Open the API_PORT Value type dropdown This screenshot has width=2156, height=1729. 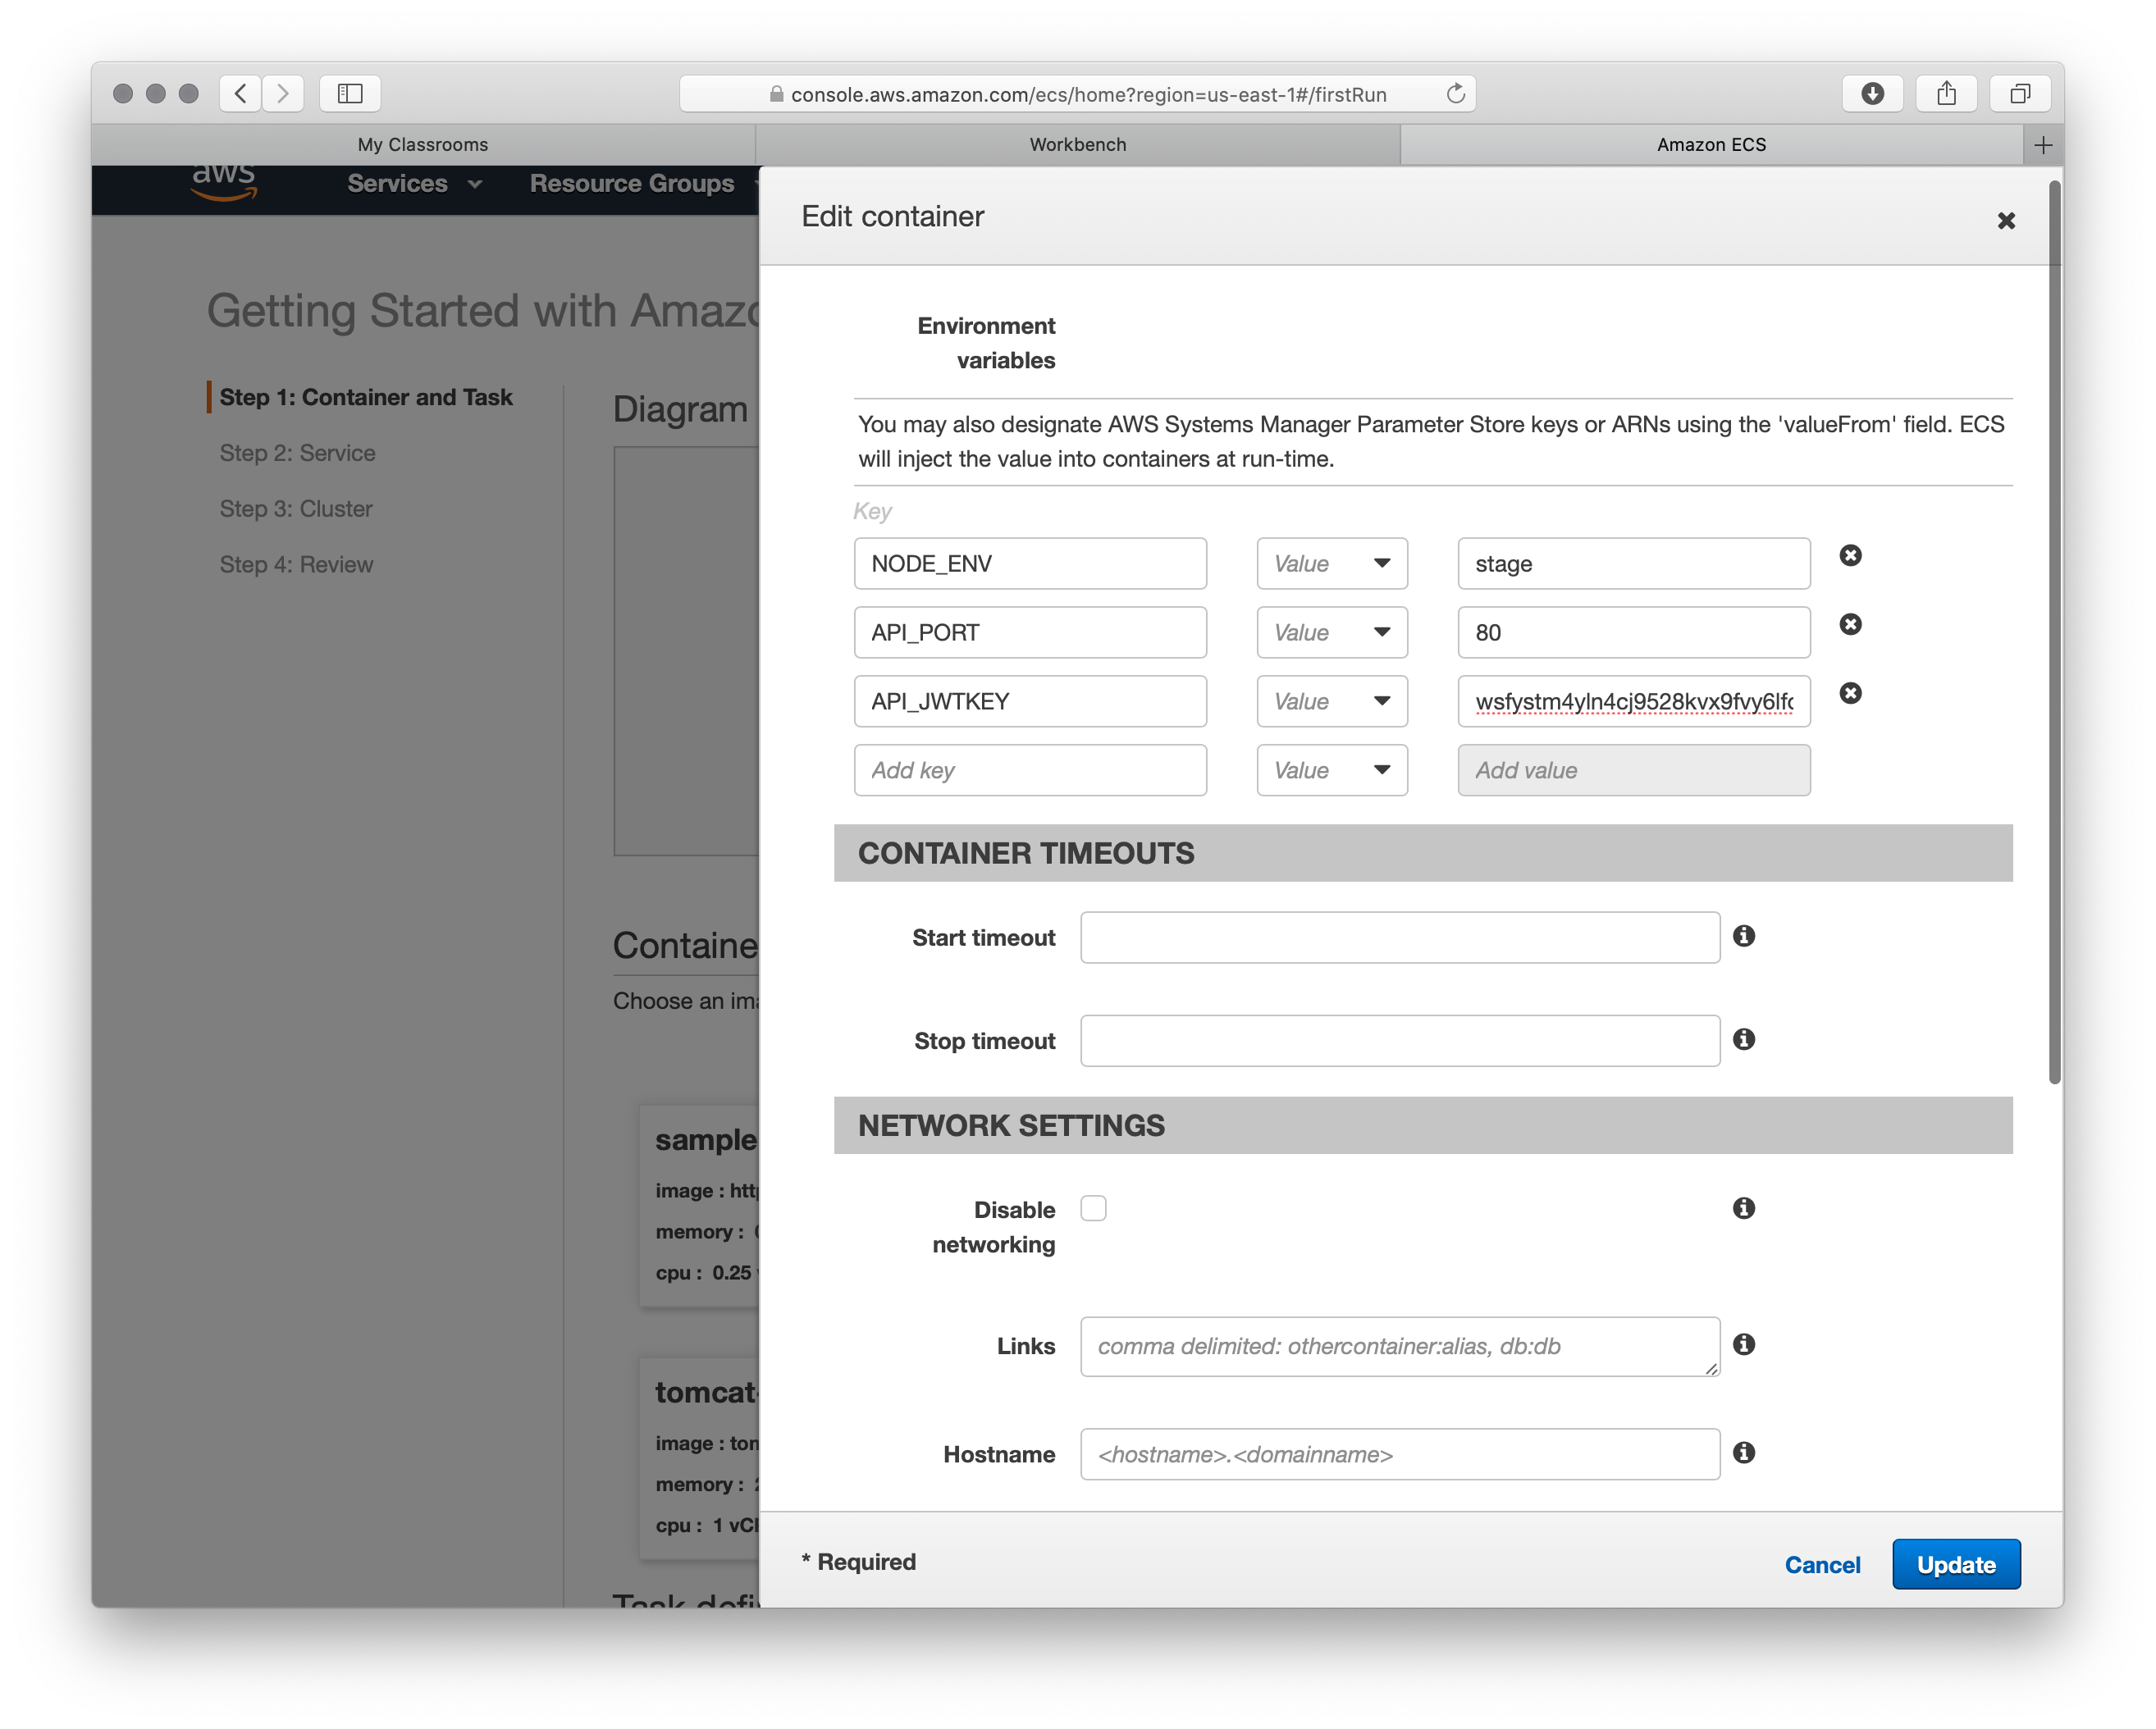coord(1332,633)
